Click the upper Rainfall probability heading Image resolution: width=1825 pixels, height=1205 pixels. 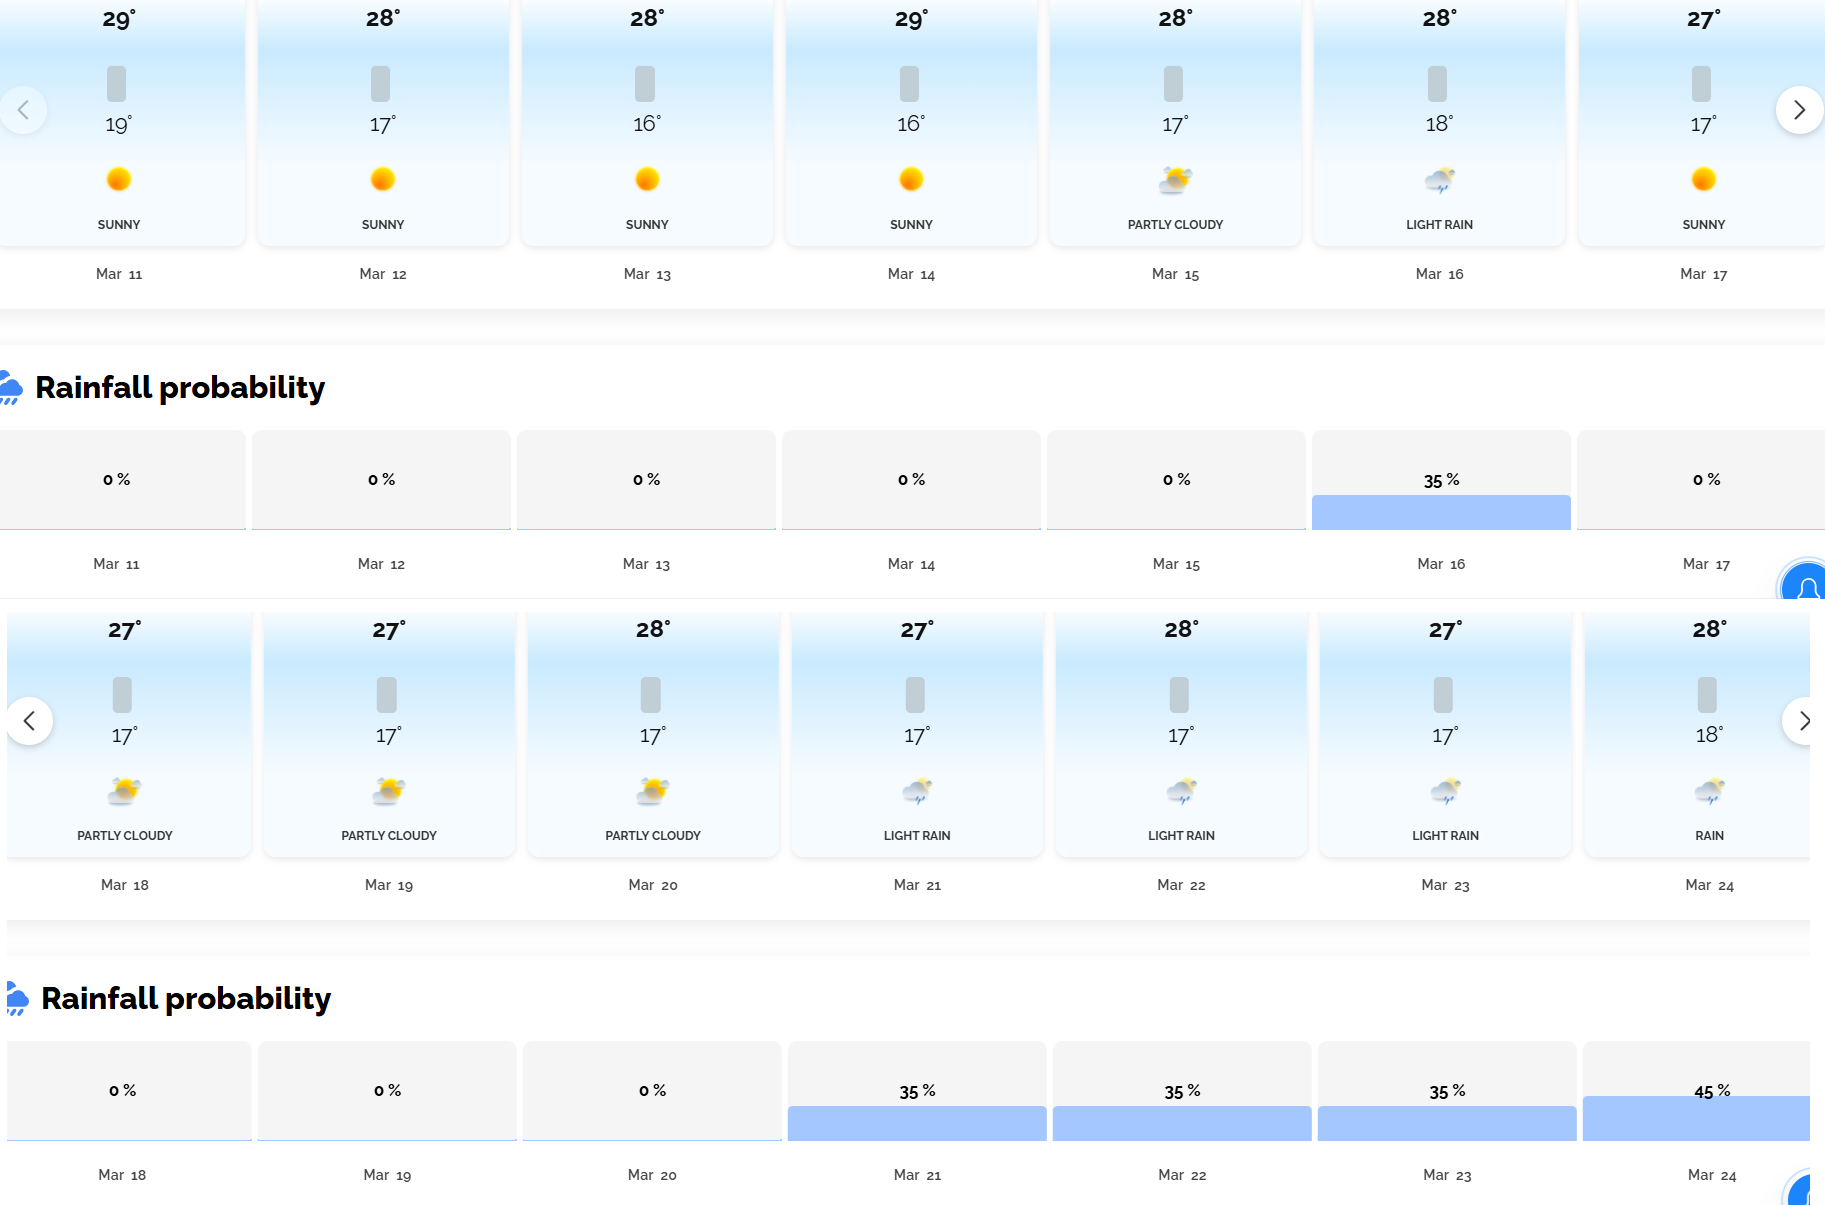click(180, 388)
